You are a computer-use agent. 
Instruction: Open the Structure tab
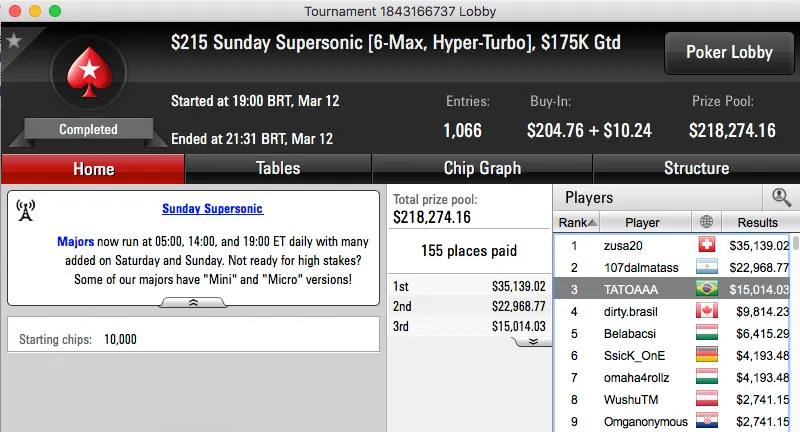696,169
